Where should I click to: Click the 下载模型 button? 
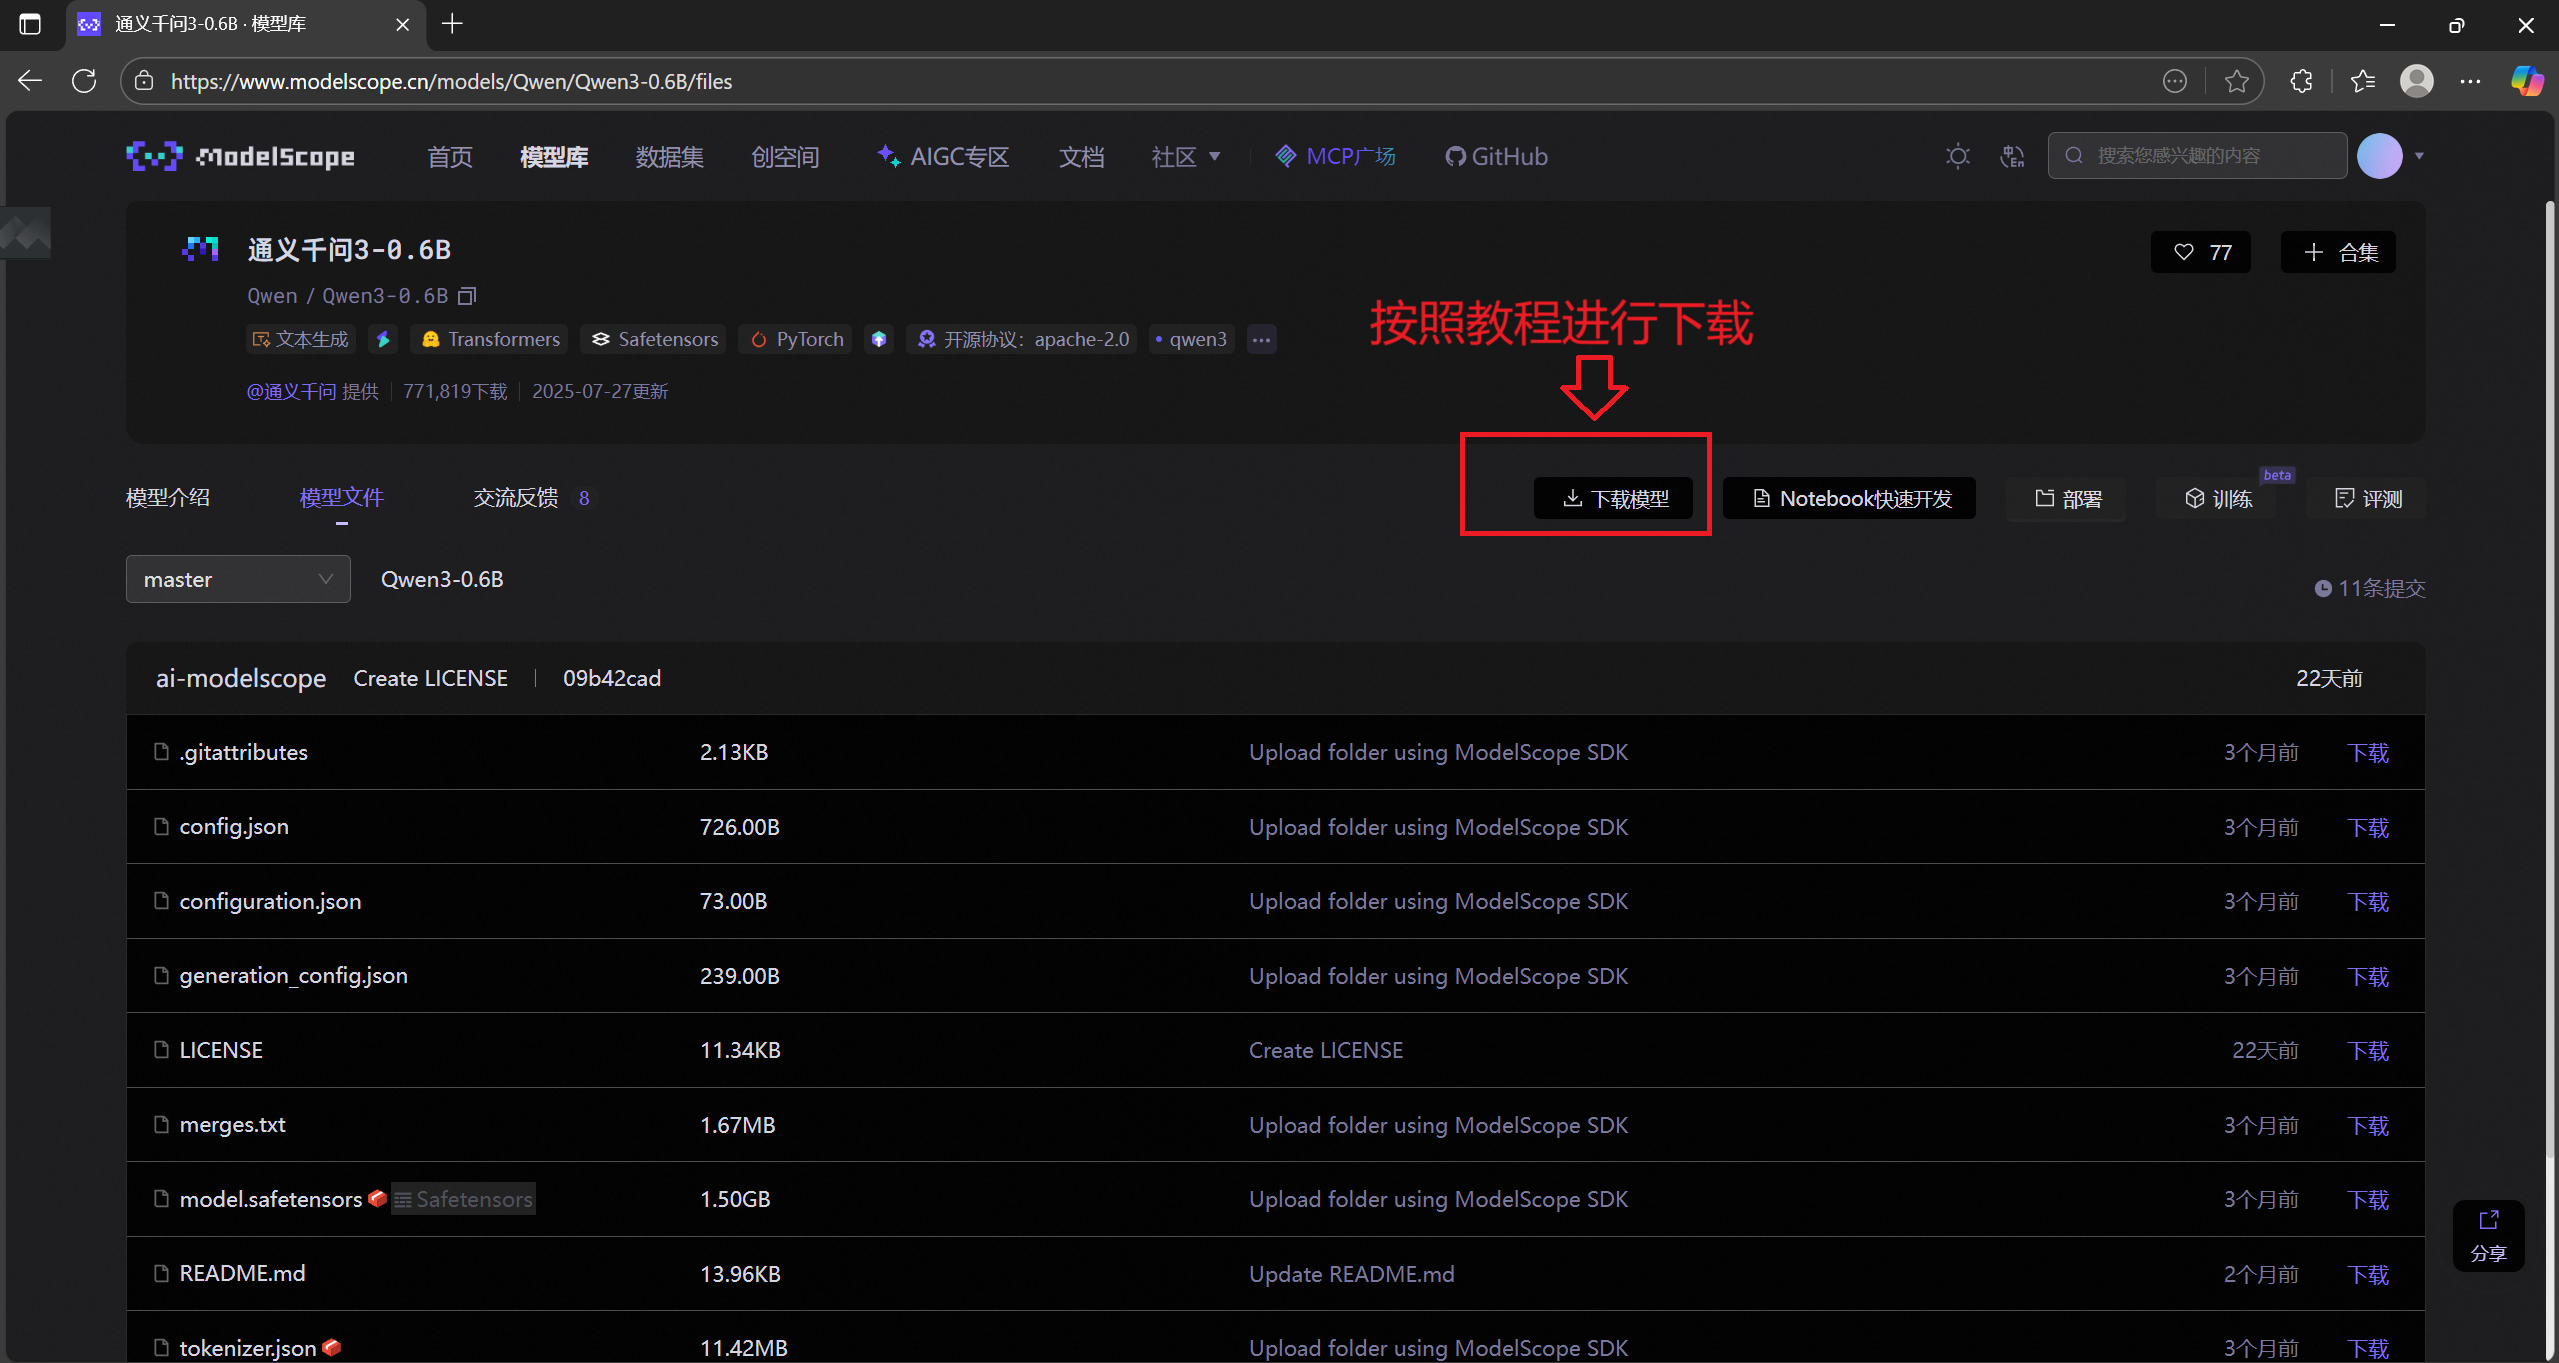(1613, 498)
